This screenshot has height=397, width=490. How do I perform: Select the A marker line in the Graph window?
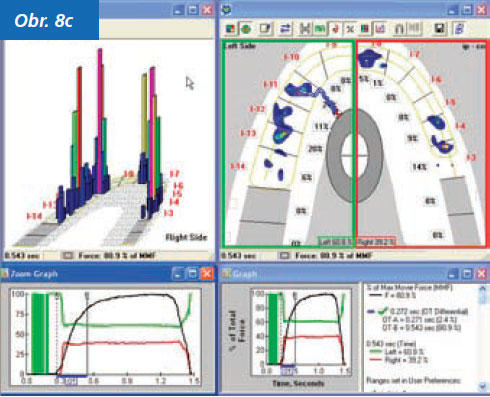281,328
